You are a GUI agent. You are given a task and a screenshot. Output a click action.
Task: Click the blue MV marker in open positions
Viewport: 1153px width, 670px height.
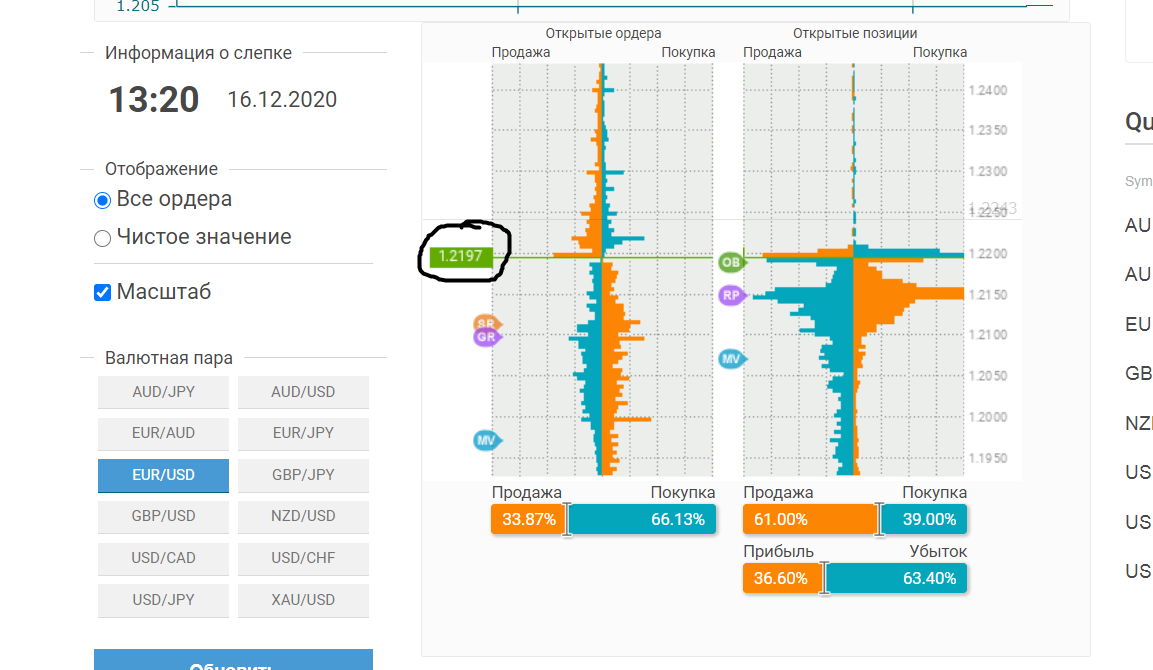(x=732, y=359)
